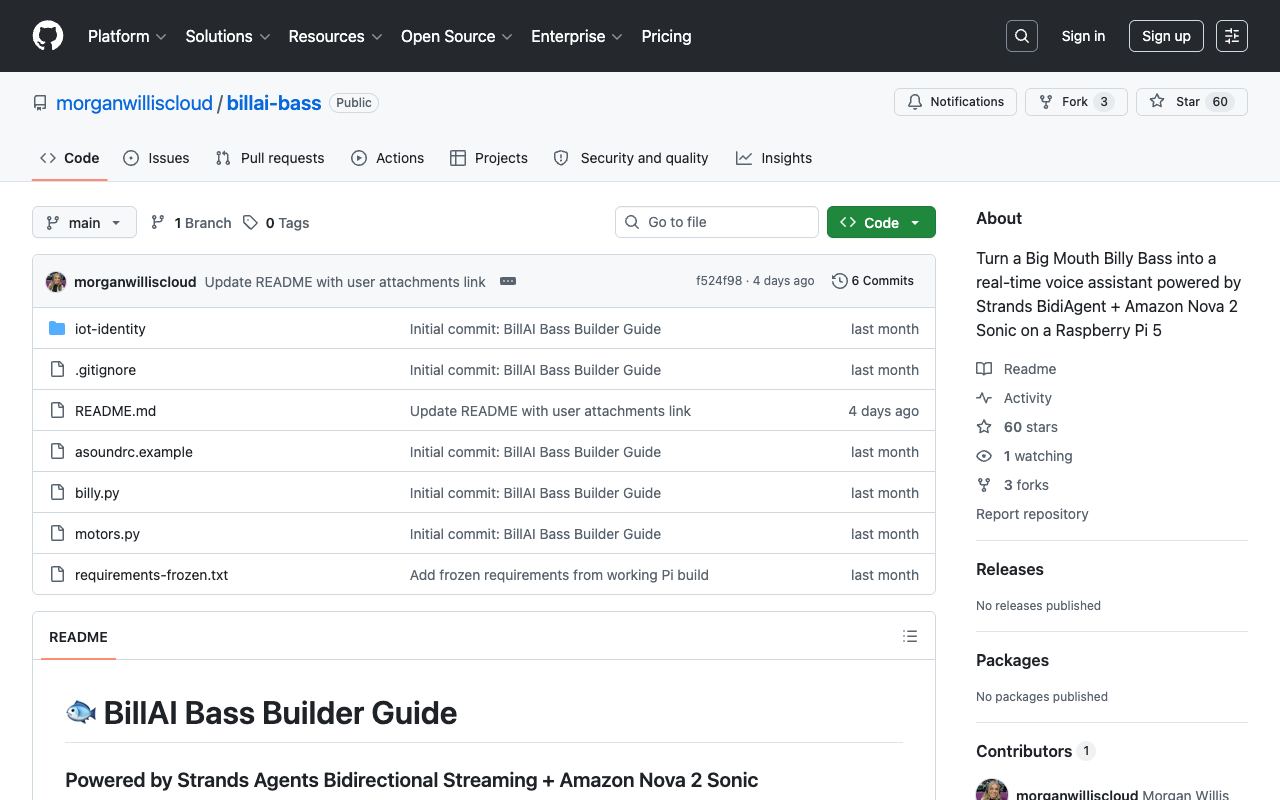Open billai-bass repository name link
1280x800 pixels.
pos(274,103)
